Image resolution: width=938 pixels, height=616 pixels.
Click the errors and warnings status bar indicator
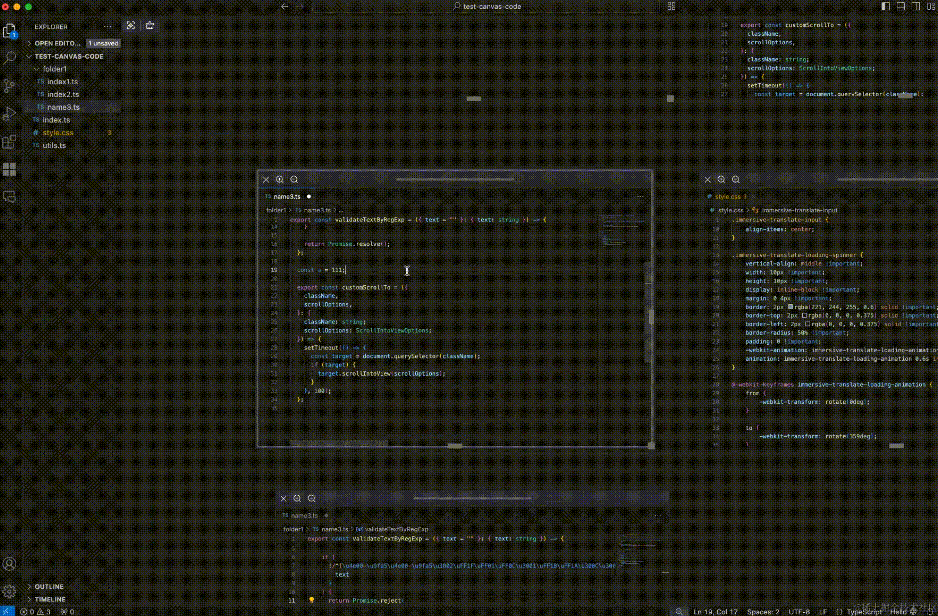coord(35,611)
